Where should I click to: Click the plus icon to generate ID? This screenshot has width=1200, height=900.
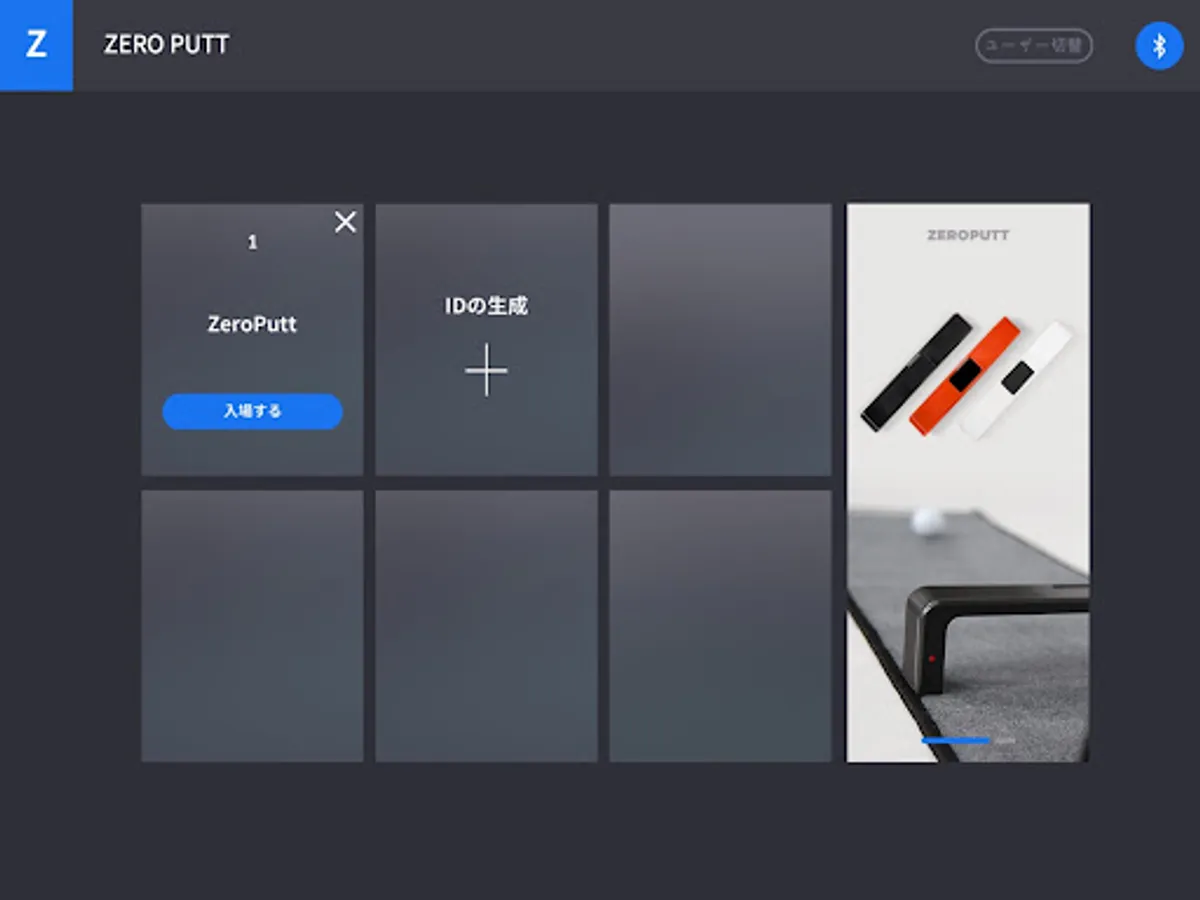coord(486,370)
